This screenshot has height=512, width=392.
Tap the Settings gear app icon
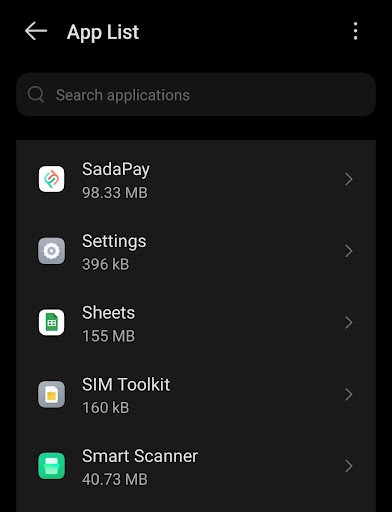point(51,251)
